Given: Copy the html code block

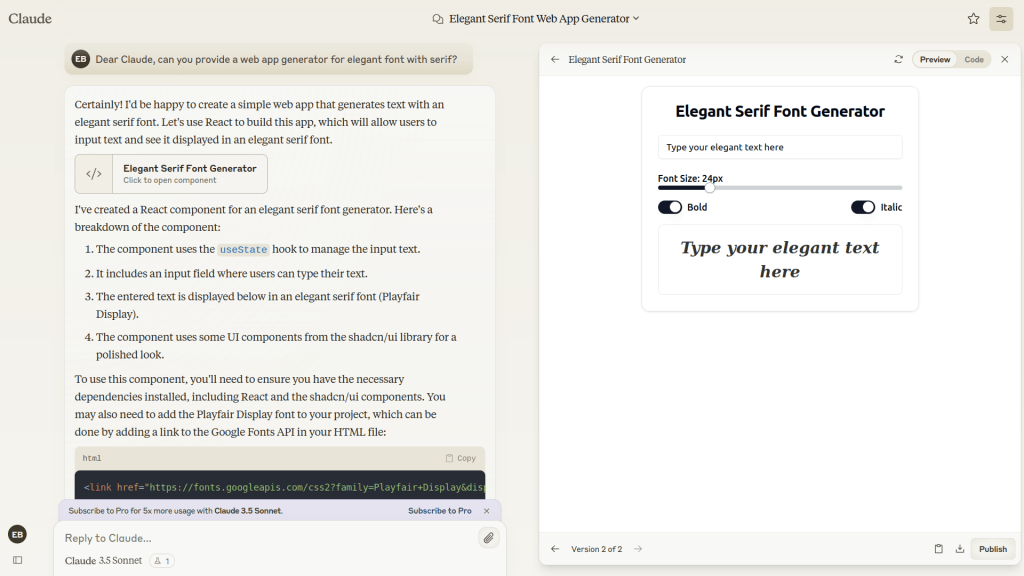Looking at the screenshot, I should point(460,458).
